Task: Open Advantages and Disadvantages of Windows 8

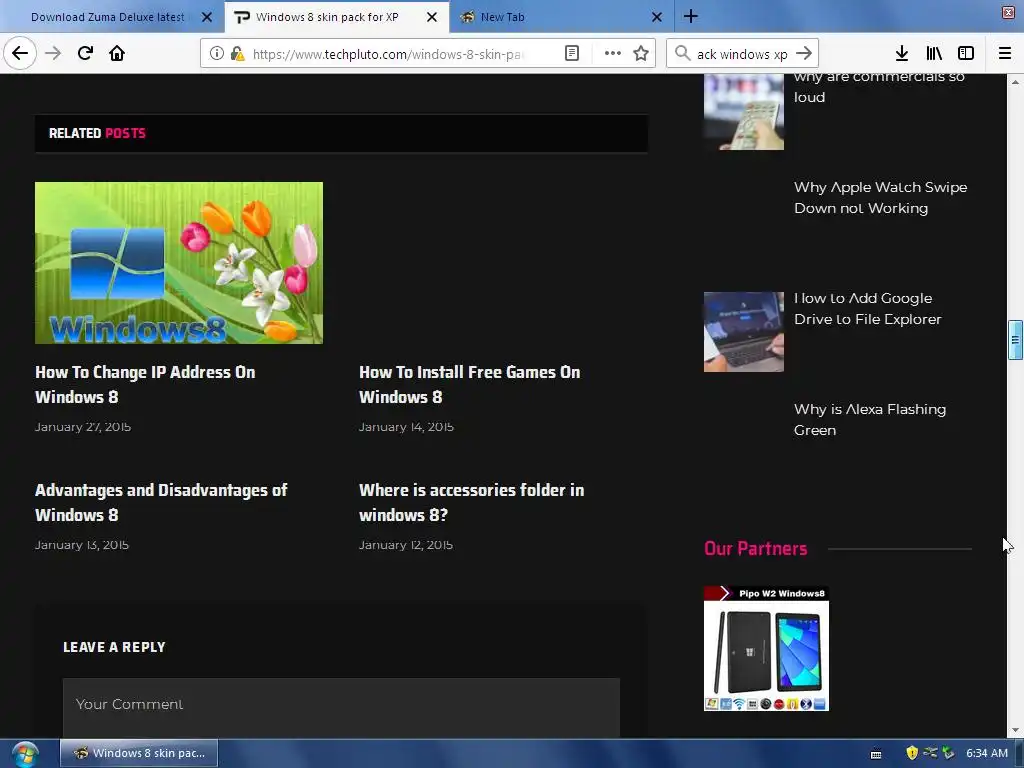Action: (161, 502)
